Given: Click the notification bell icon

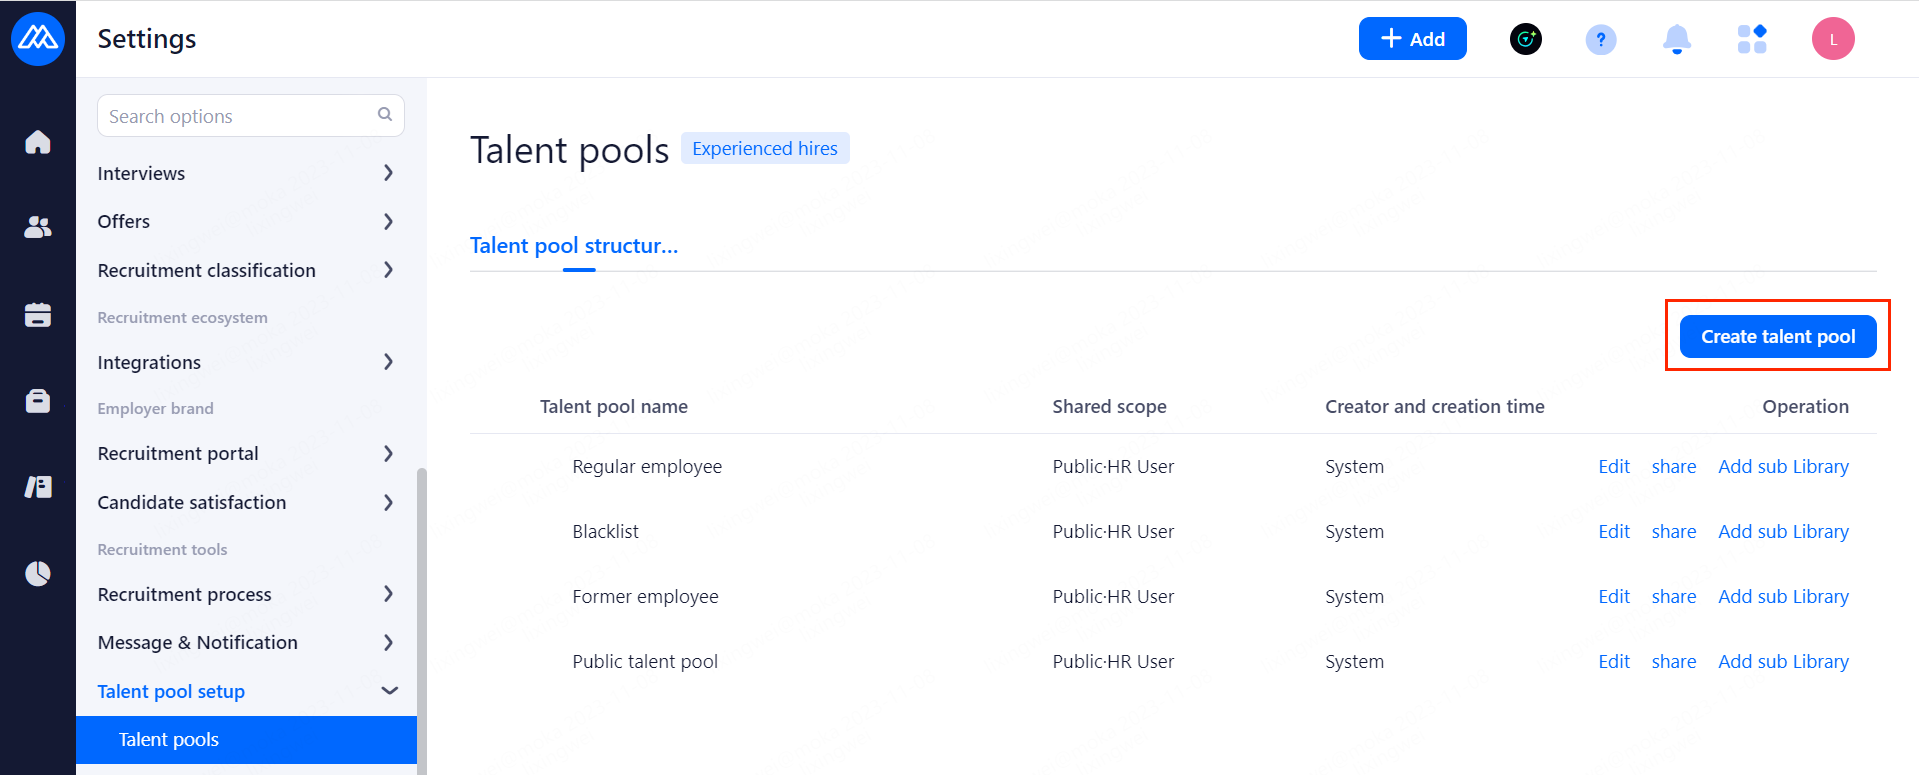Looking at the screenshot, I should [1676, 40].
